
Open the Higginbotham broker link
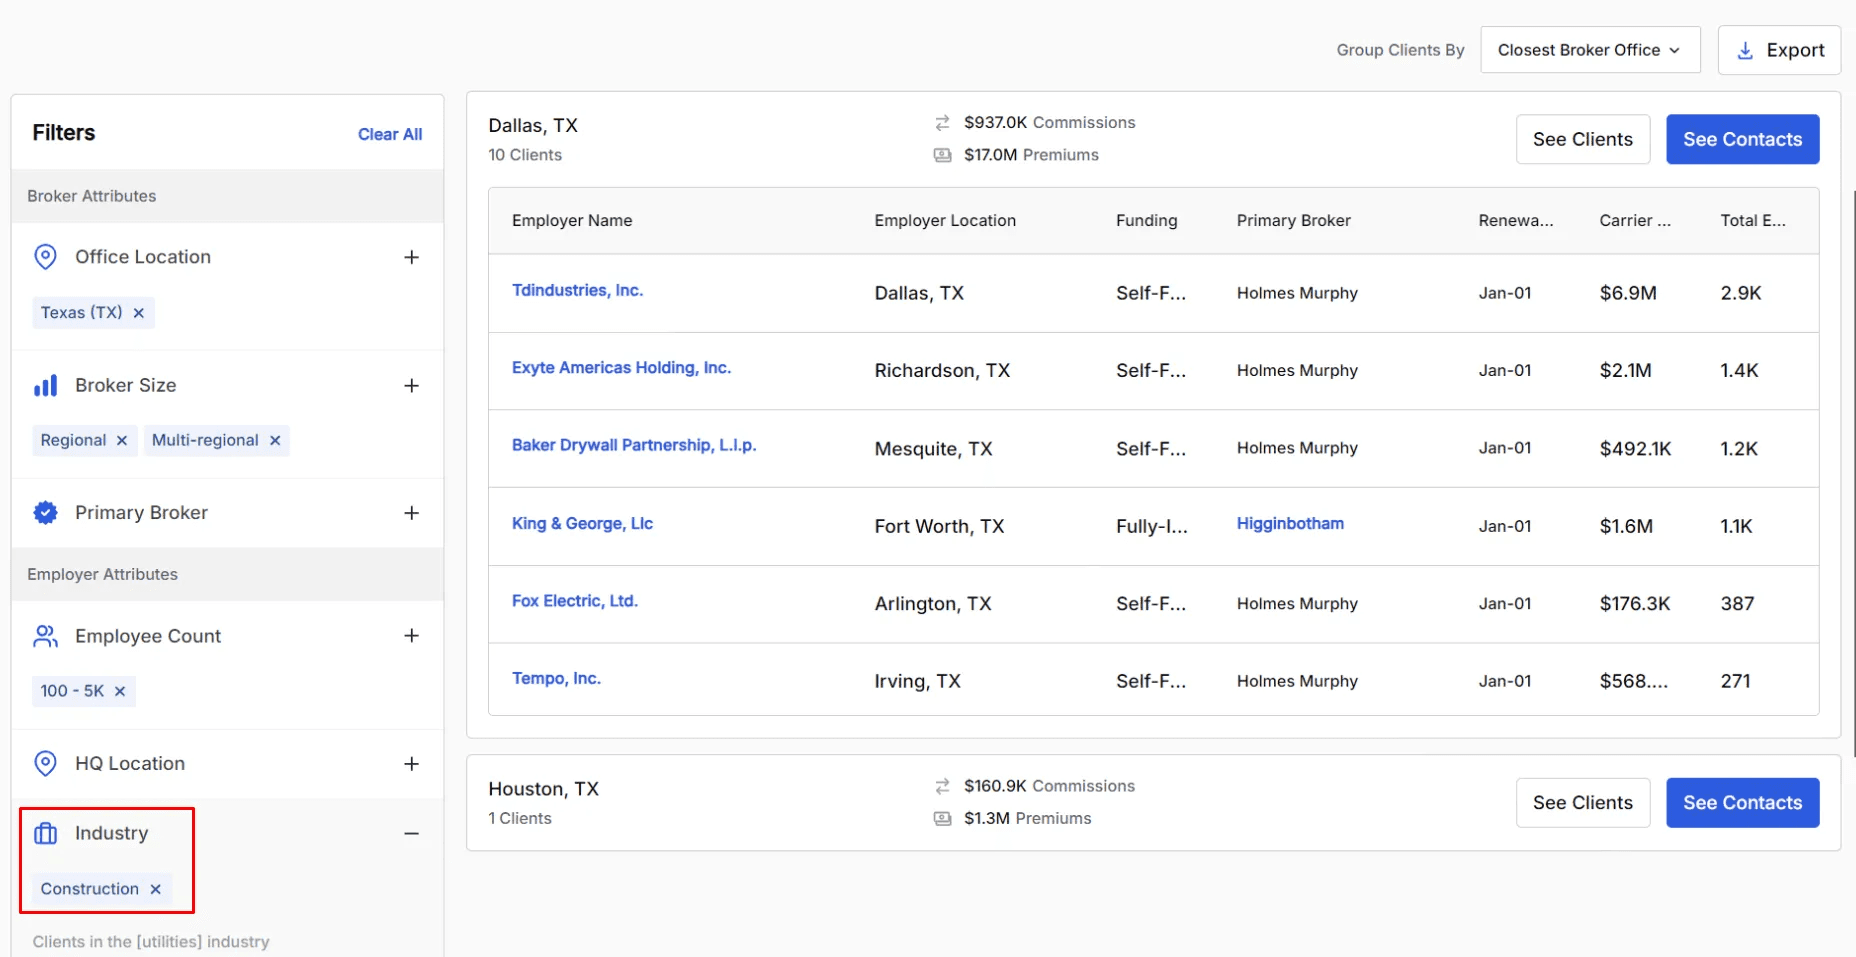click(x=1289, y=523)
